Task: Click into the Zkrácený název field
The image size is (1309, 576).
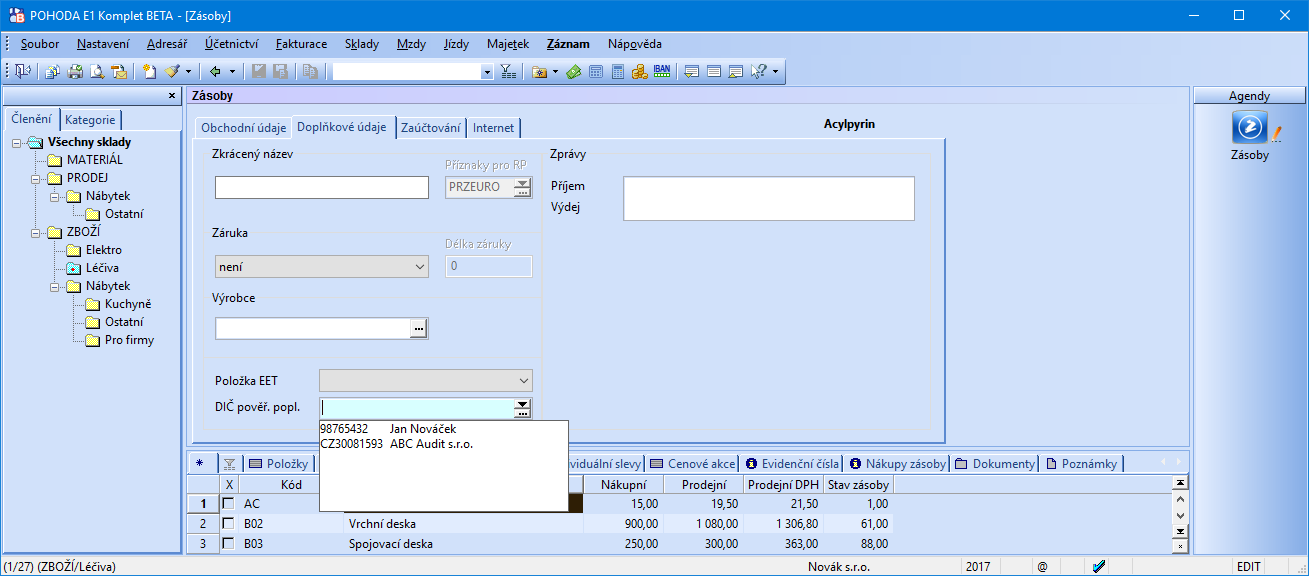Action: tap(321, 187)
